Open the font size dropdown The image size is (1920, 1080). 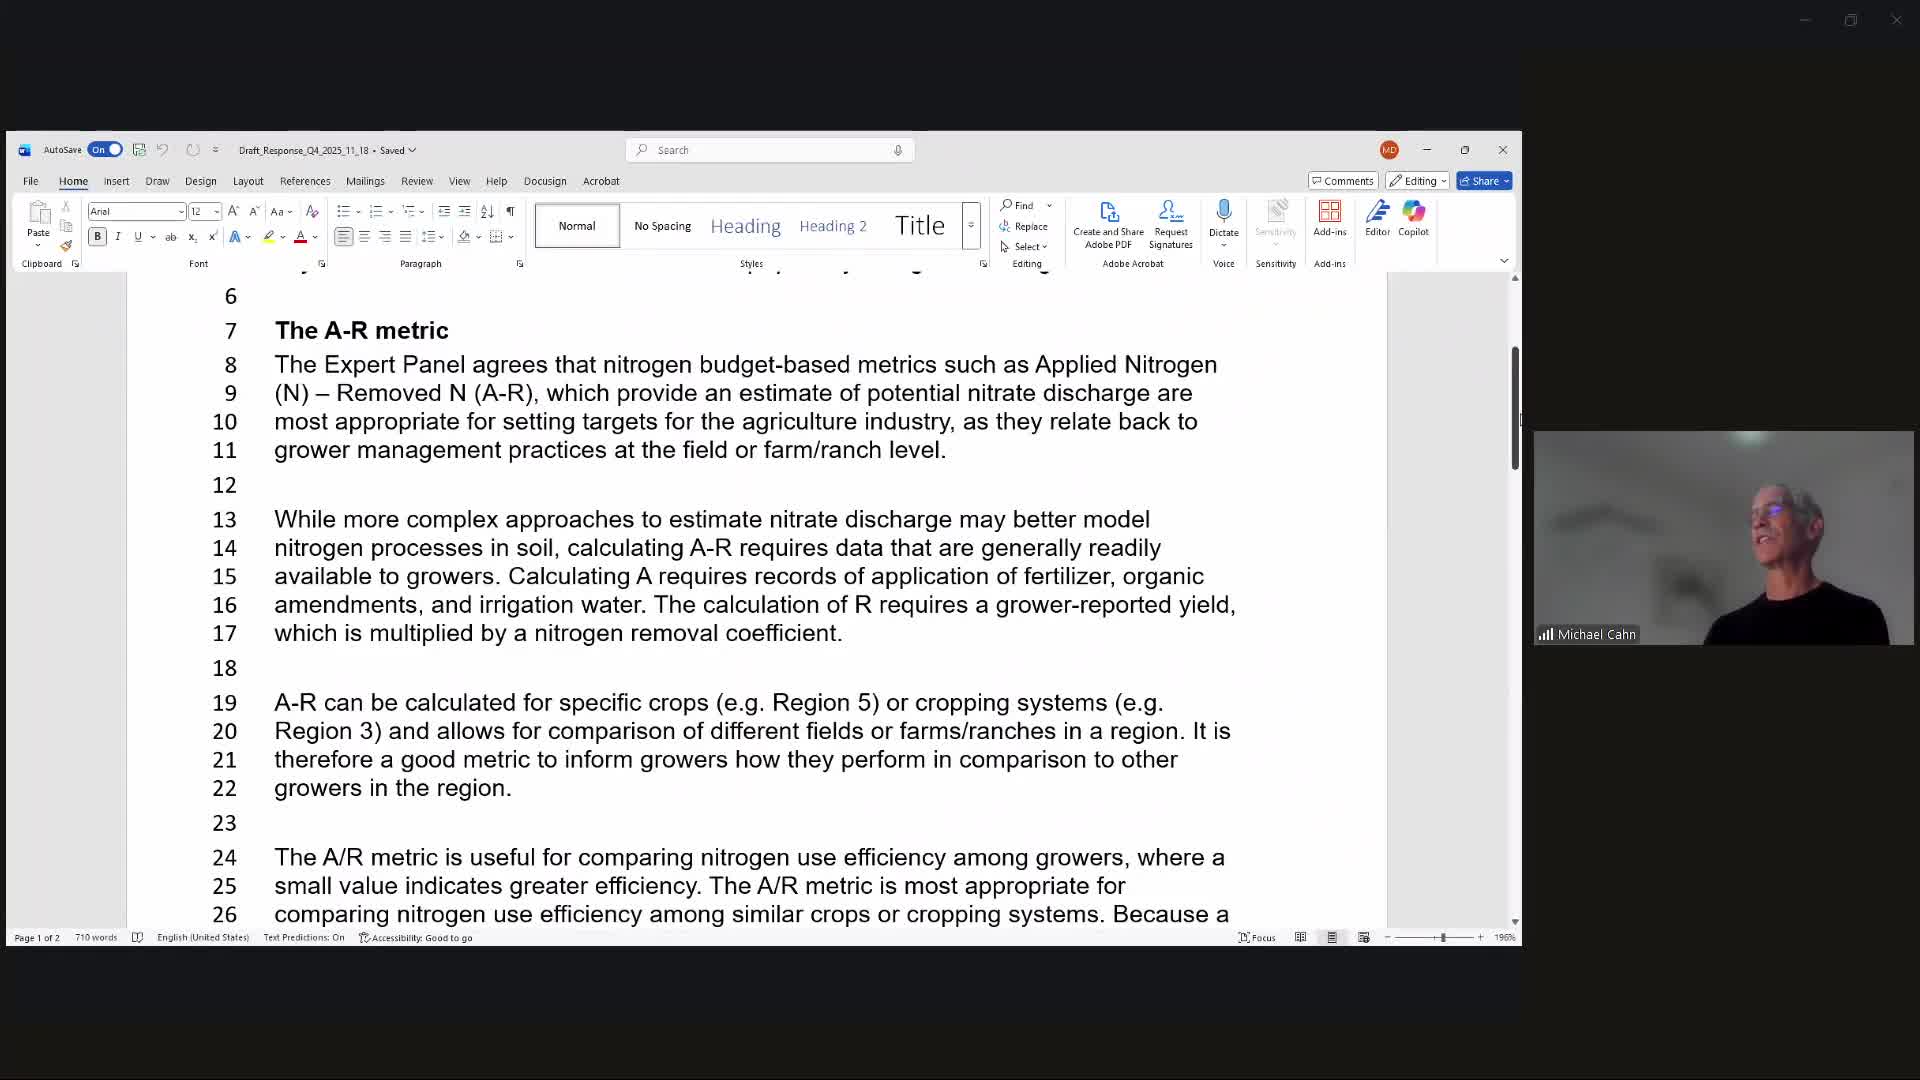point(216,211)
